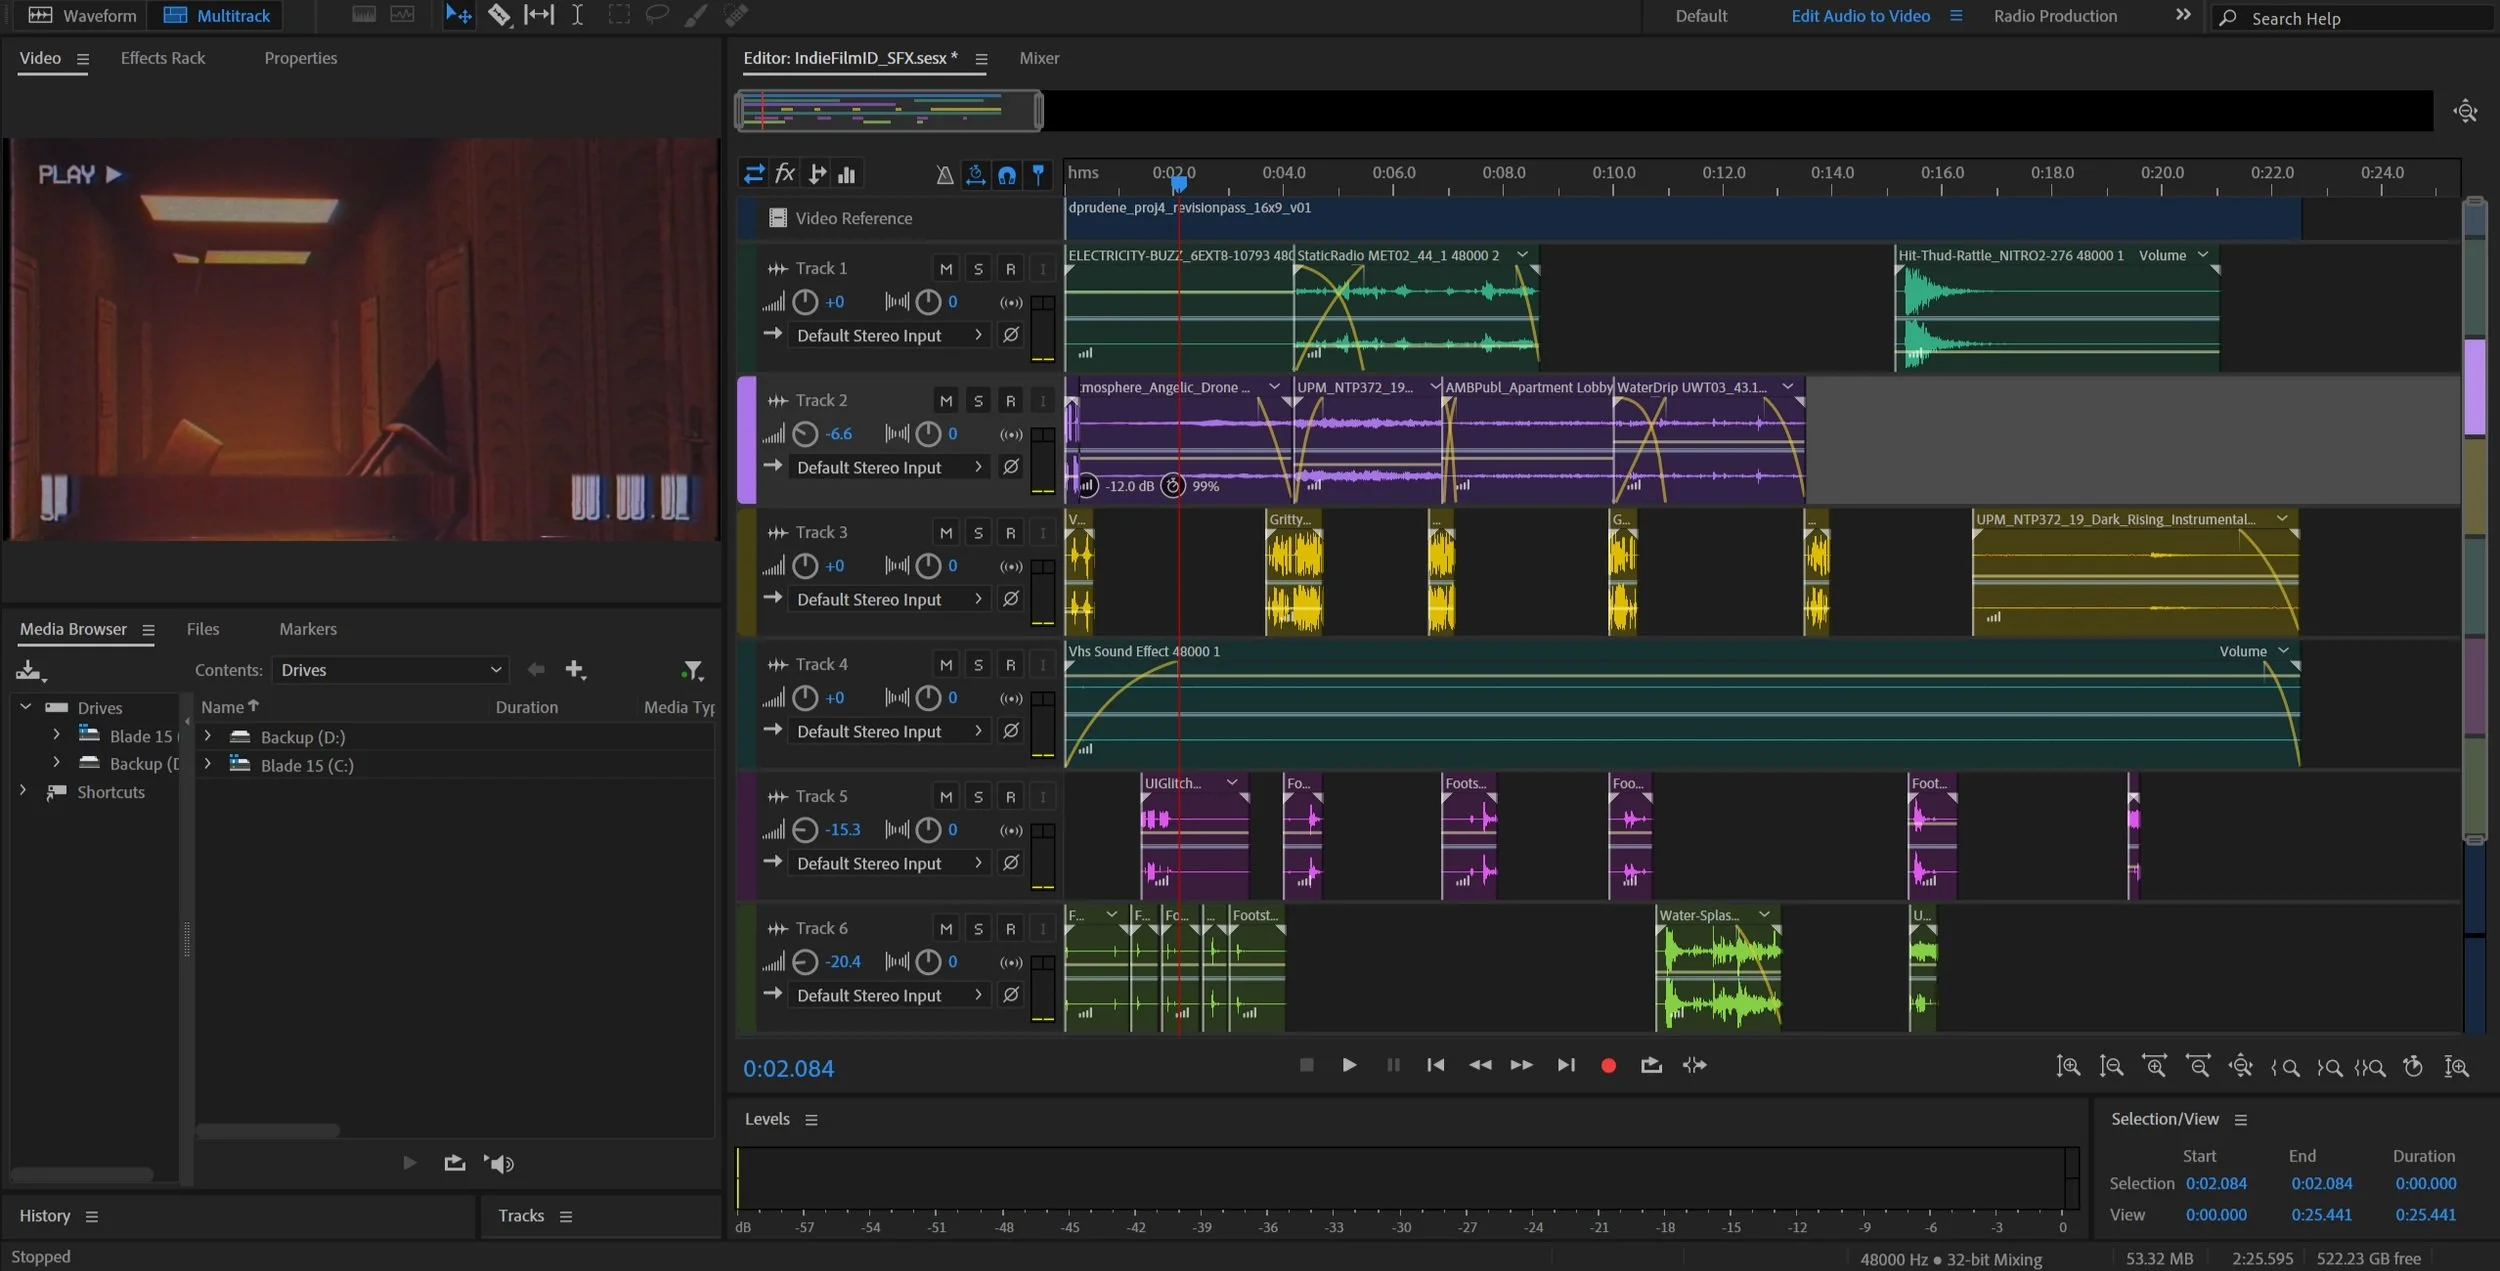This screenshot has width=2500, height=1271.
Task: Click the Loop Playback icon in transport
Action: pyautogui.click(x=1651, y=1066)
